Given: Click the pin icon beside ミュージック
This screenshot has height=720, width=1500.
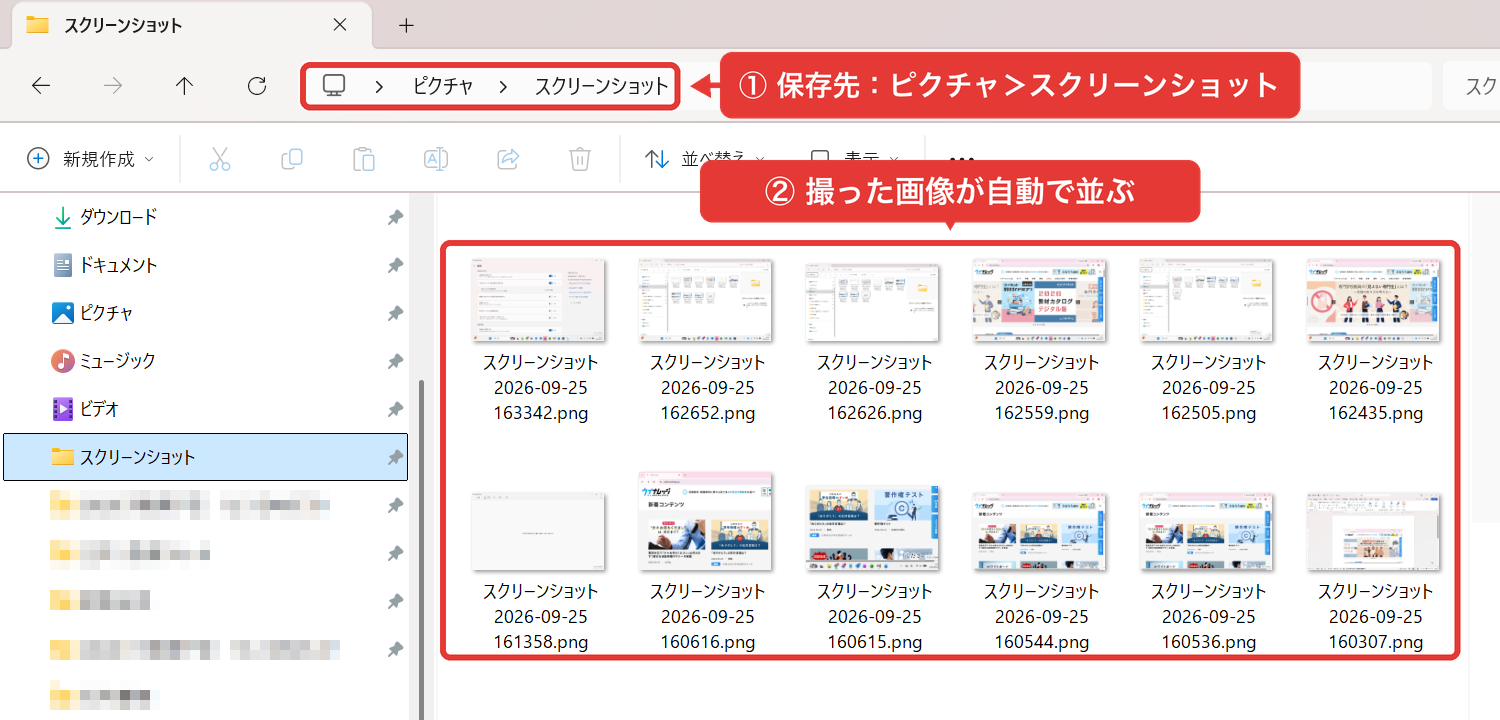Looking at the screenshot, I should pyautogui.click(x=396, y=361).
